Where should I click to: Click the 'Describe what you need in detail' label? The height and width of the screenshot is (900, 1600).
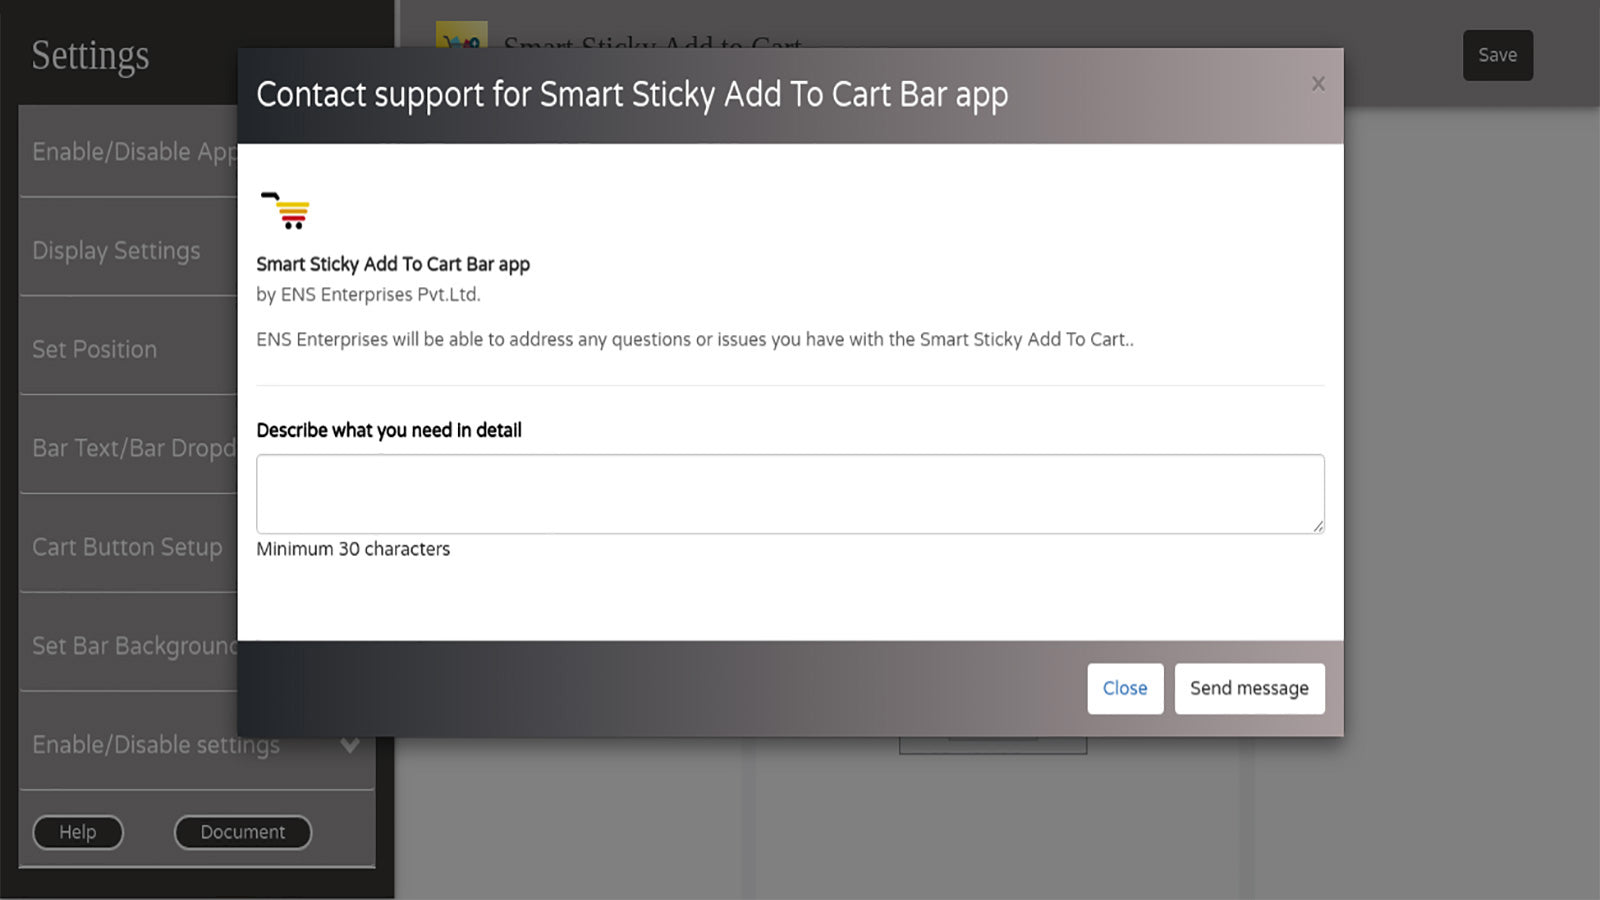(389, 430)
